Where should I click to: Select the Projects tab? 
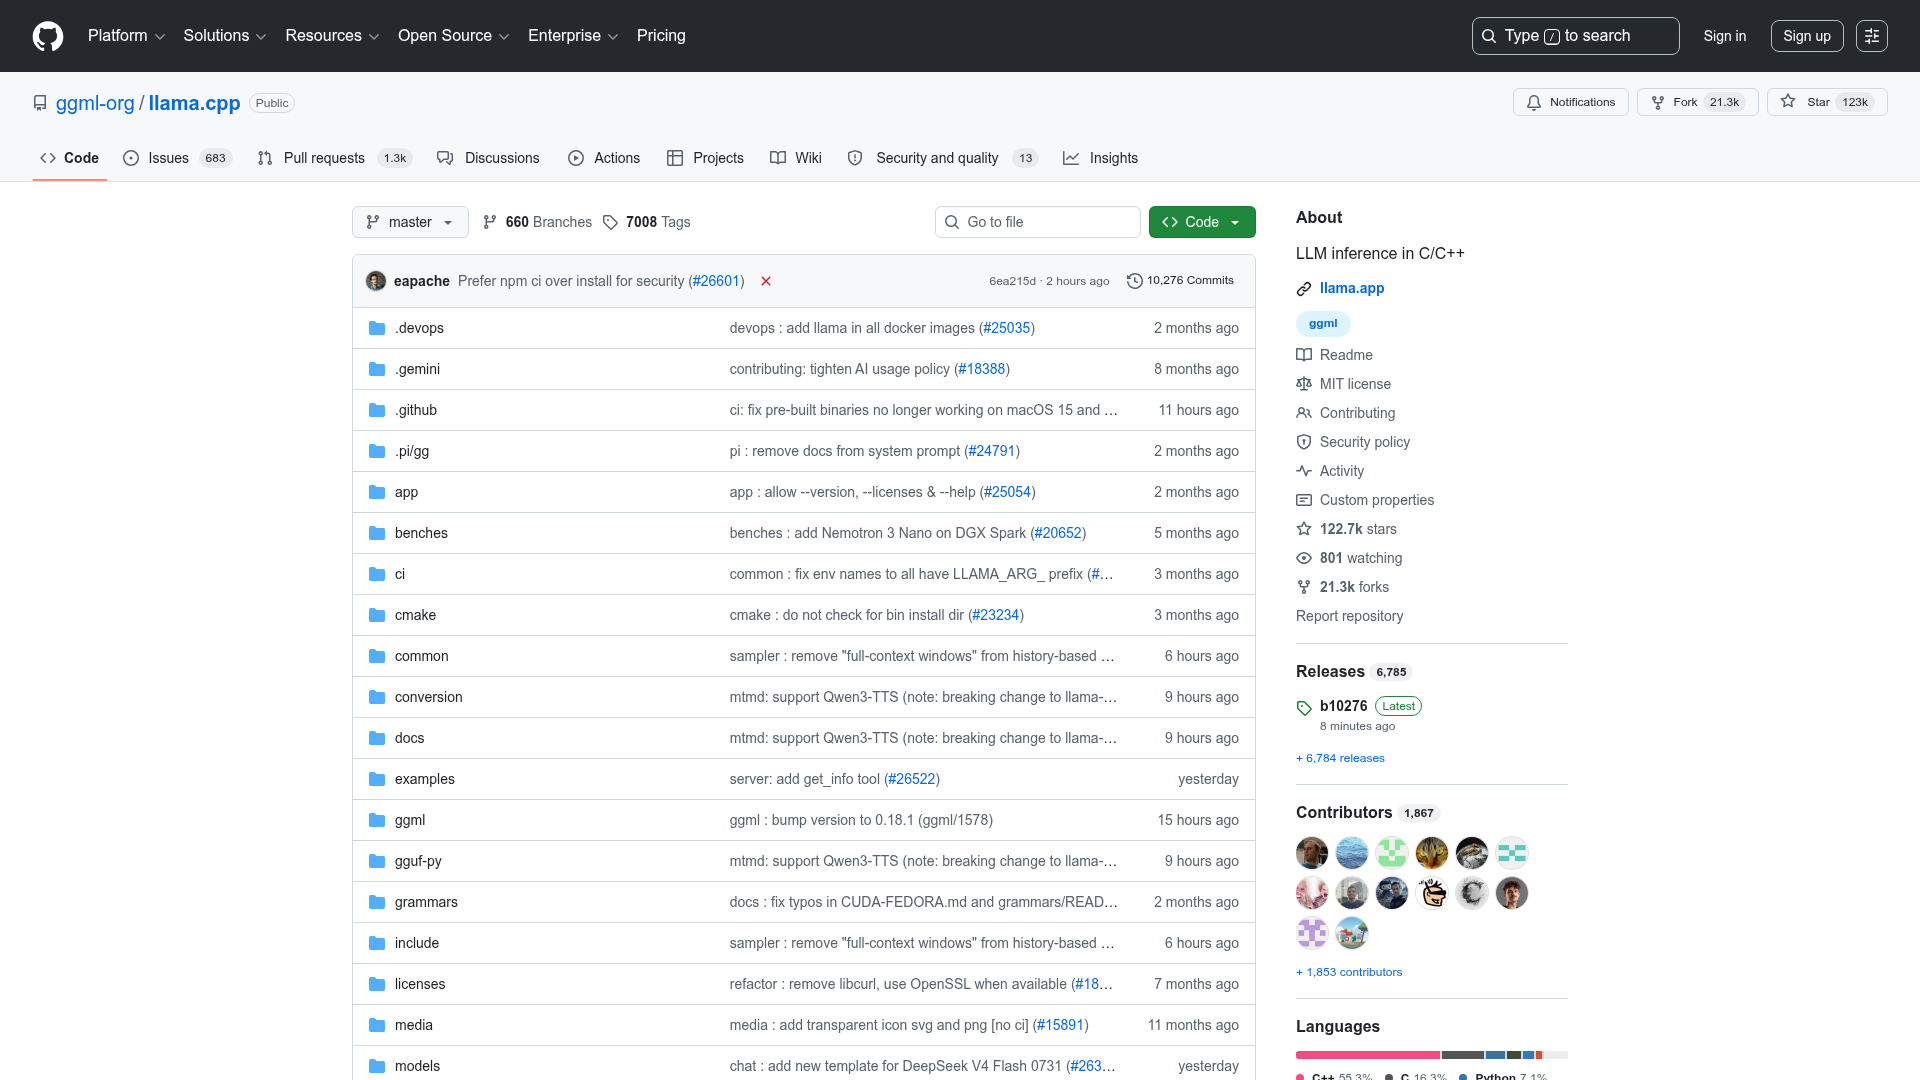coord(705,158)
